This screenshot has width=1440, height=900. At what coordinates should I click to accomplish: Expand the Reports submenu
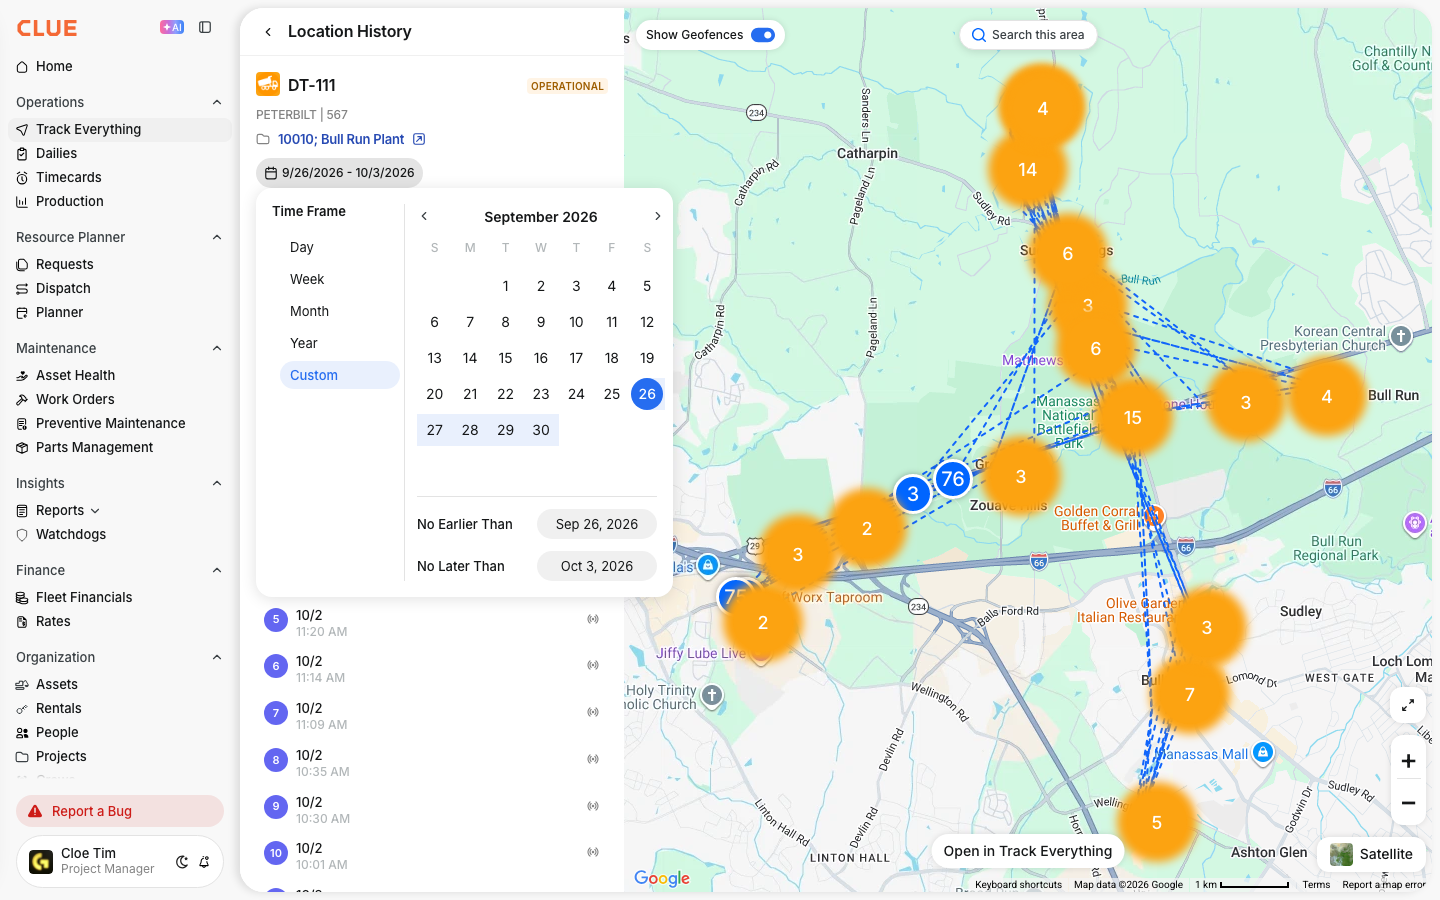[x=95, y=511]
